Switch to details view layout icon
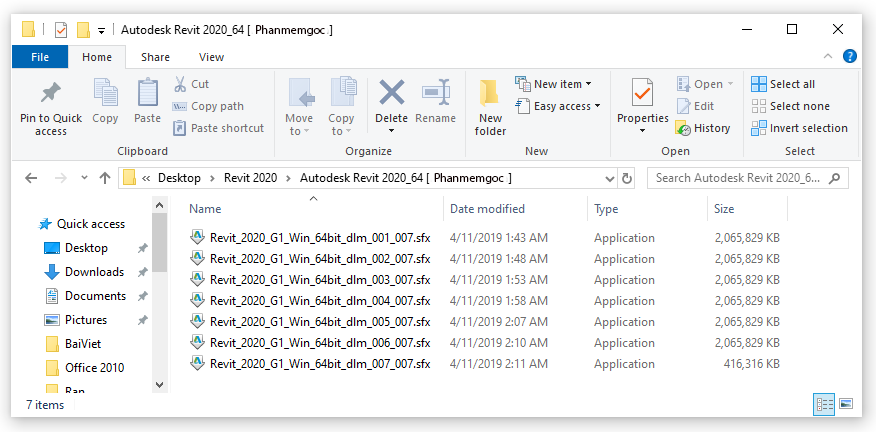The width and height of the screenshot is (876, 432). click(x=825, y=403)
